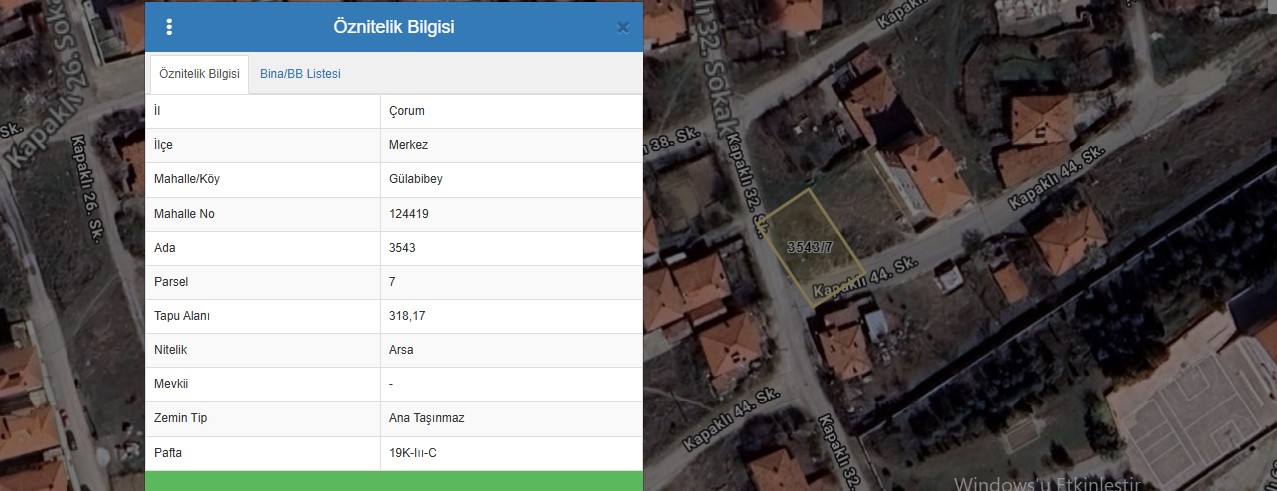Click the Tapu Alanı row label
This screenshot has width=1277, height=491.
click(181, 316)
